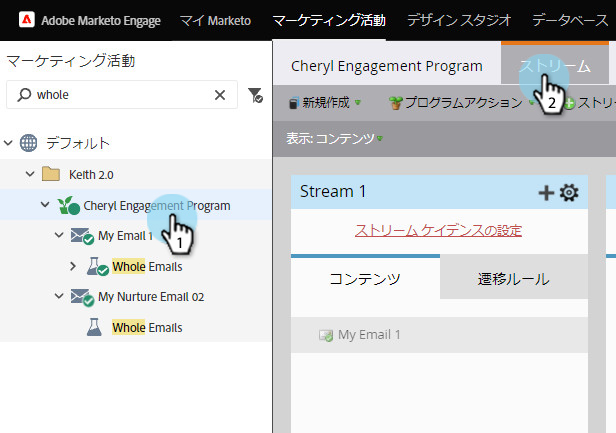The width and height of the screenshot is (616, 433).
Task: Open the データベース menu
Action: coord(570,20)
